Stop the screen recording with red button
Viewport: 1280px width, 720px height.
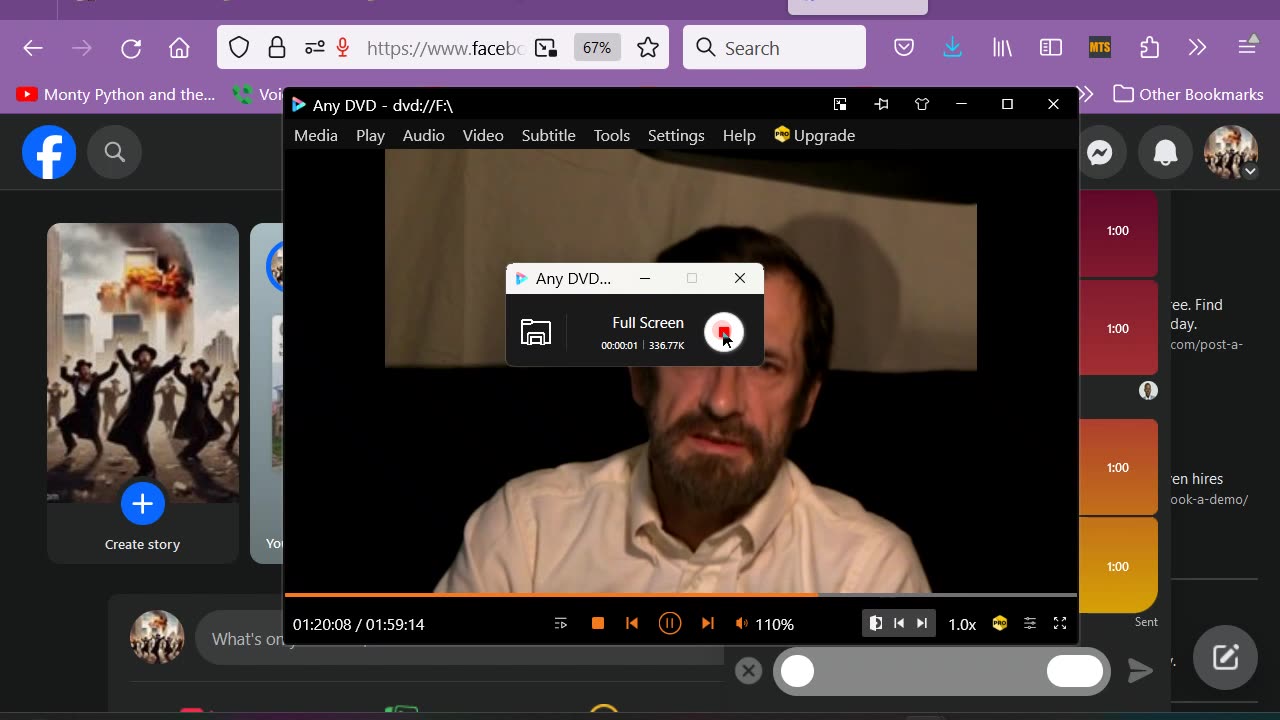point(724,332)
